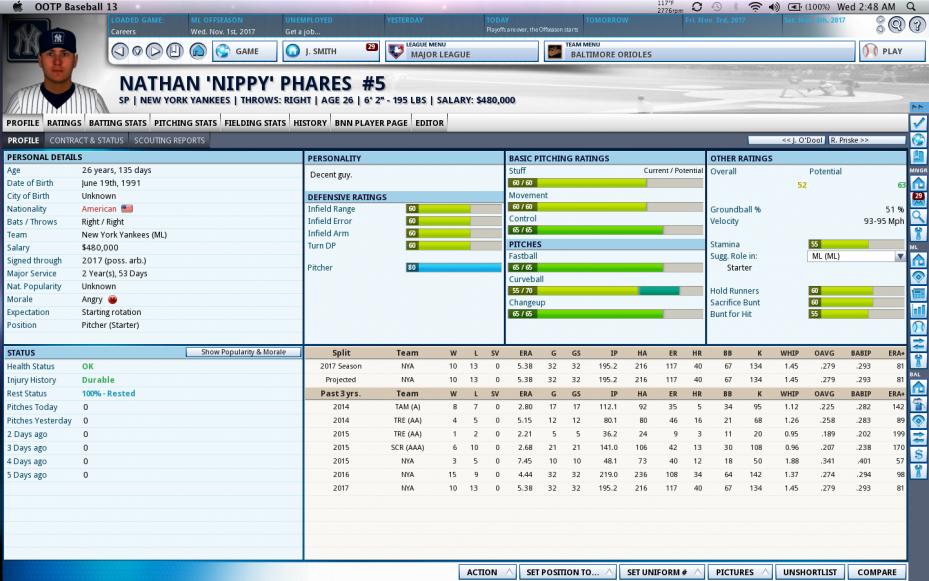Open the help question mark icon
Screen dimensions: 929x581
coord(918,24)
